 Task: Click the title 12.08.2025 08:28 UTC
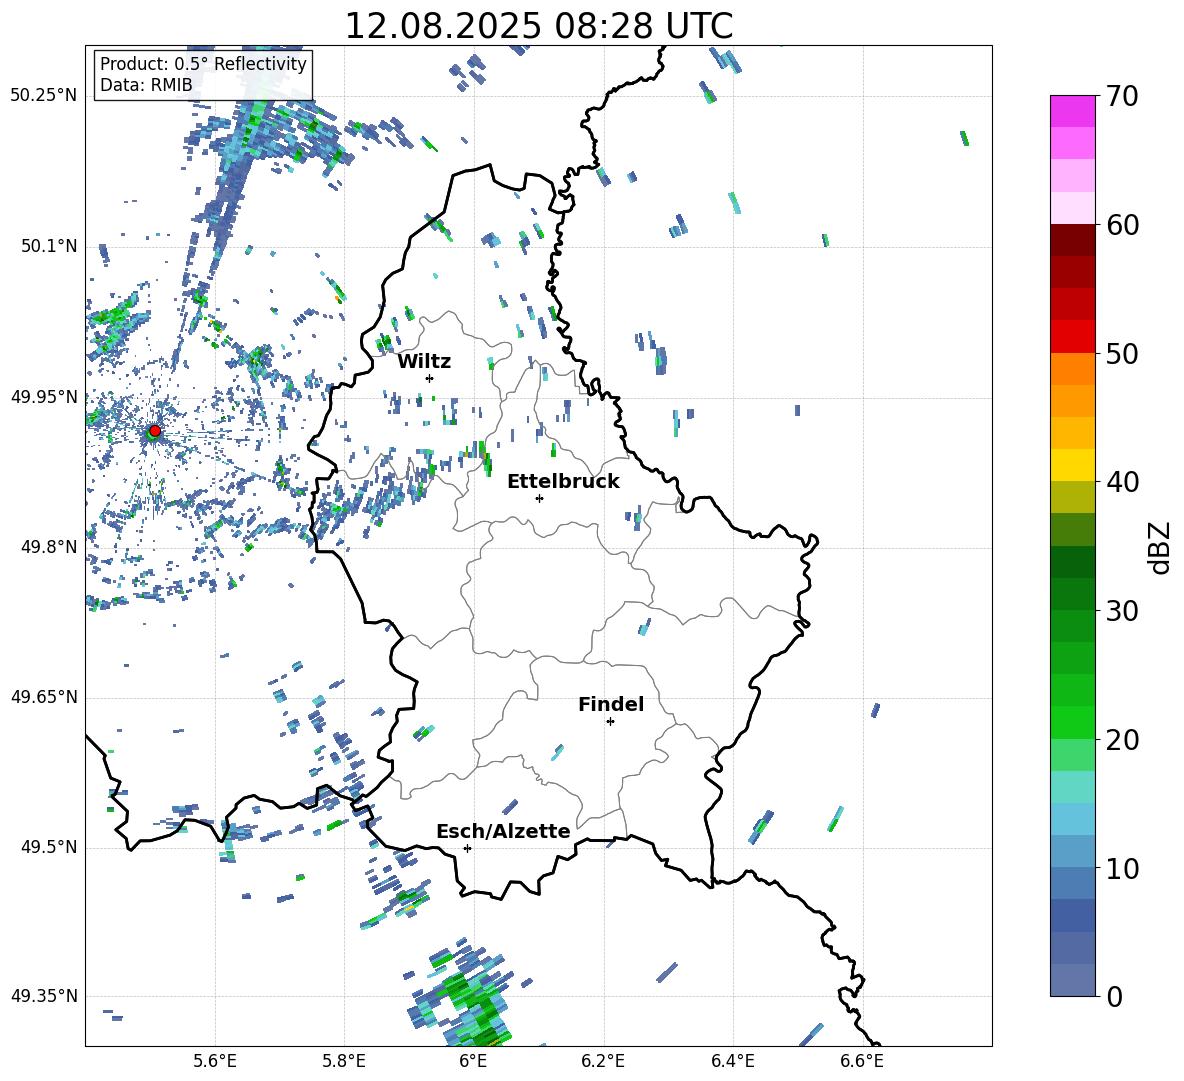coord(538,26)
